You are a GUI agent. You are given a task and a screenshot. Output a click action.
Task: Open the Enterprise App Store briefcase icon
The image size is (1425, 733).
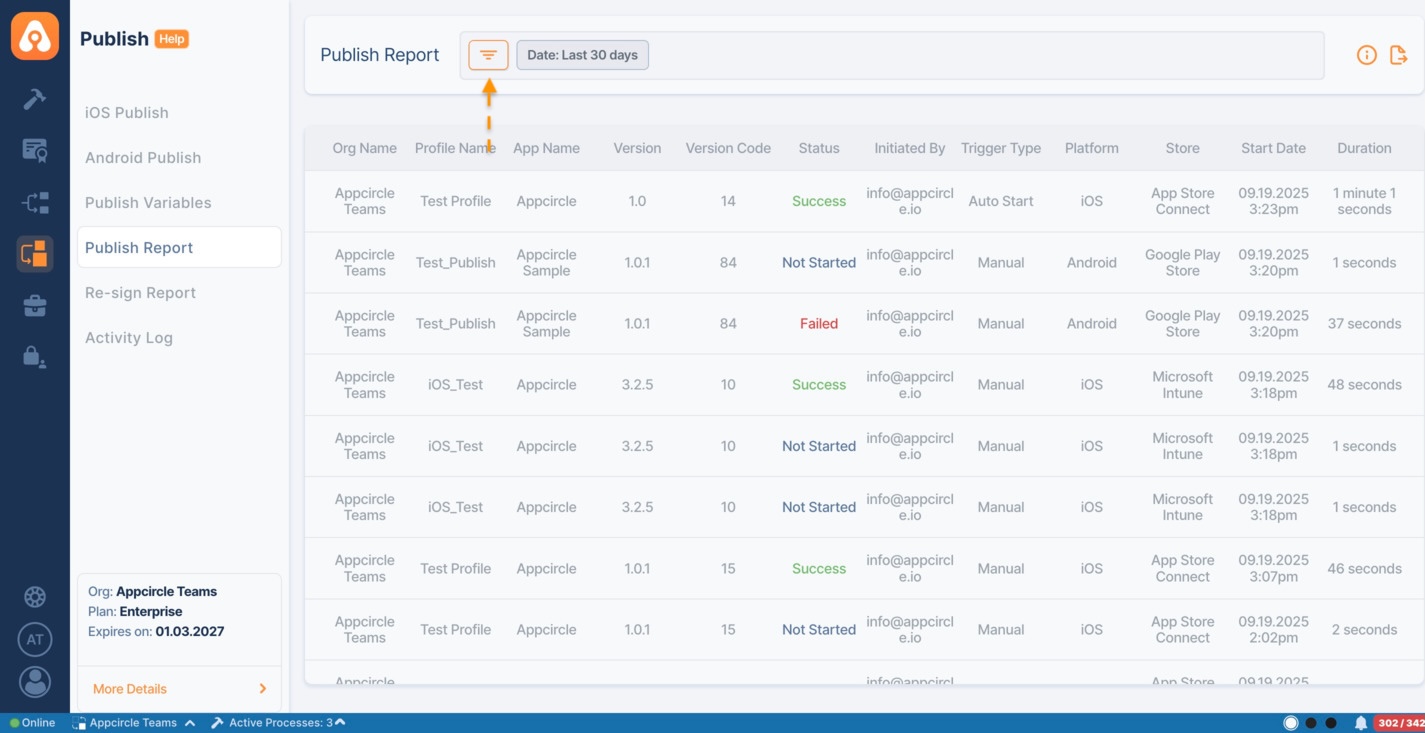(x=35, y=306)
